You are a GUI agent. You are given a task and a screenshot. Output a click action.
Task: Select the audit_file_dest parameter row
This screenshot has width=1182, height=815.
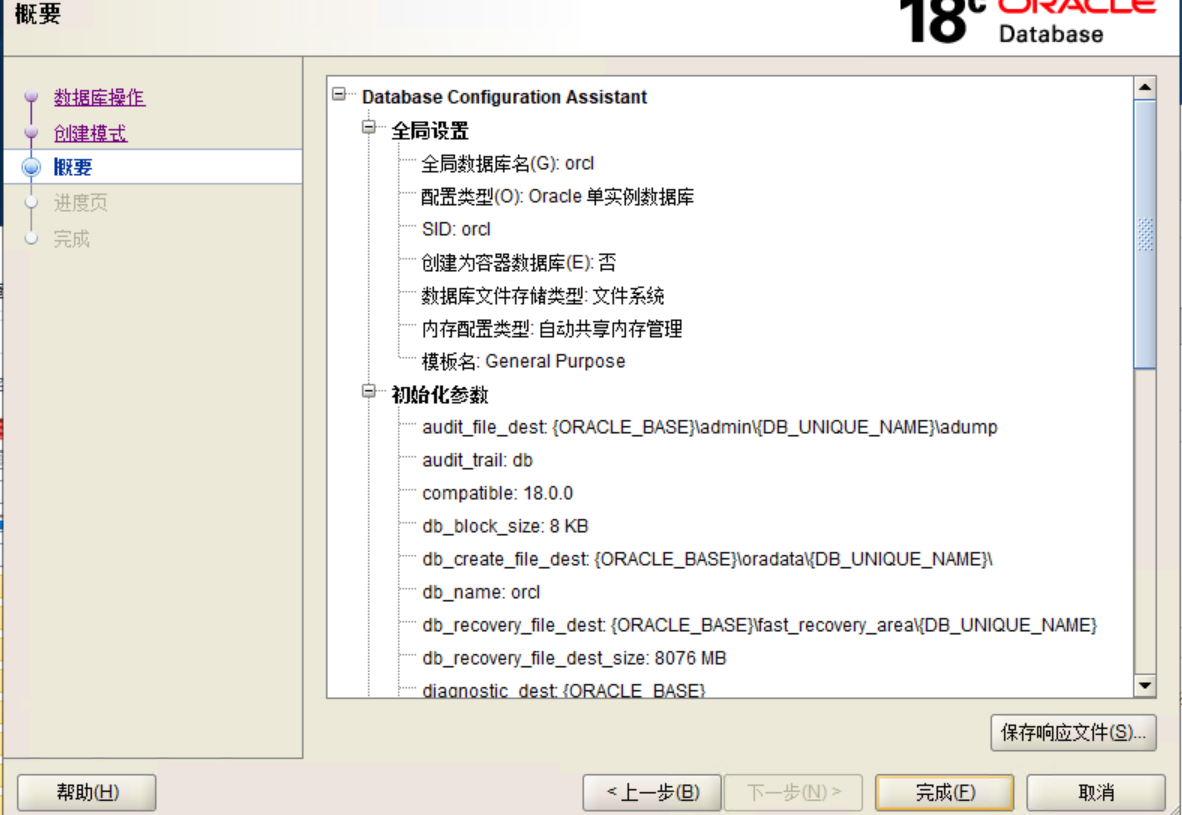pos(709,427)
